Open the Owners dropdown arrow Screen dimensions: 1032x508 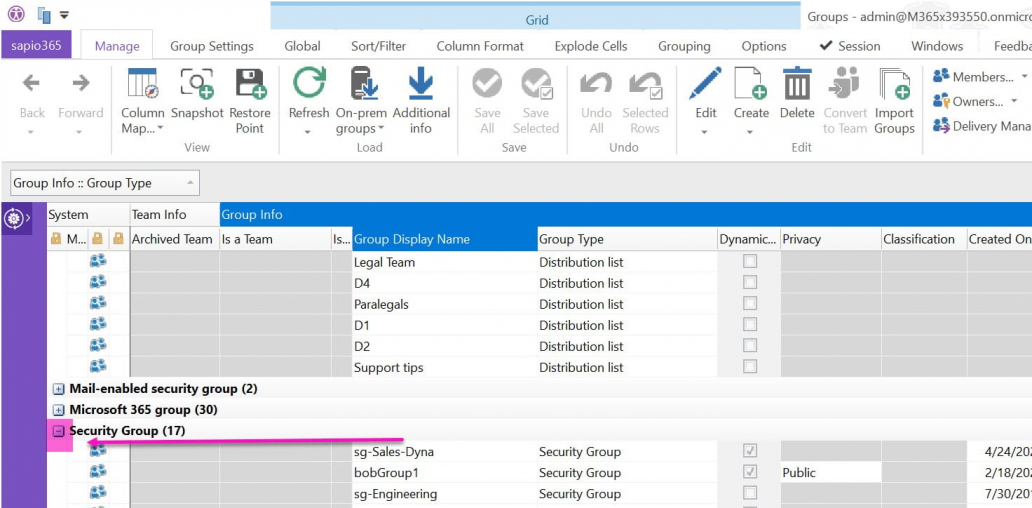[1014, 101]
